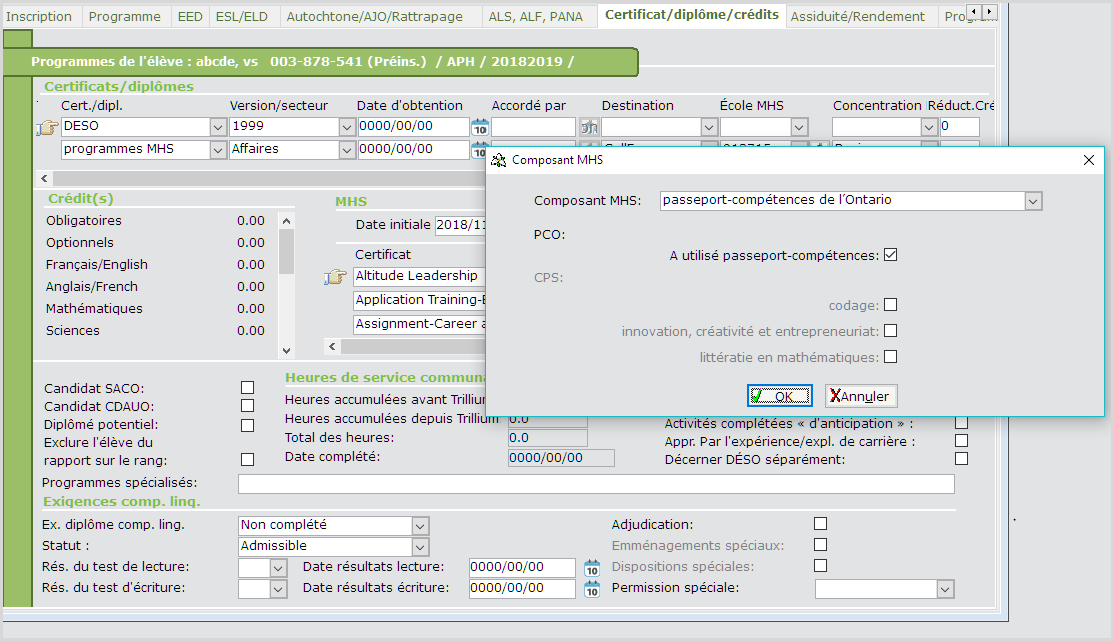Tick the Adjudication checkbox
1114x641 pixels.
[820, 524]
